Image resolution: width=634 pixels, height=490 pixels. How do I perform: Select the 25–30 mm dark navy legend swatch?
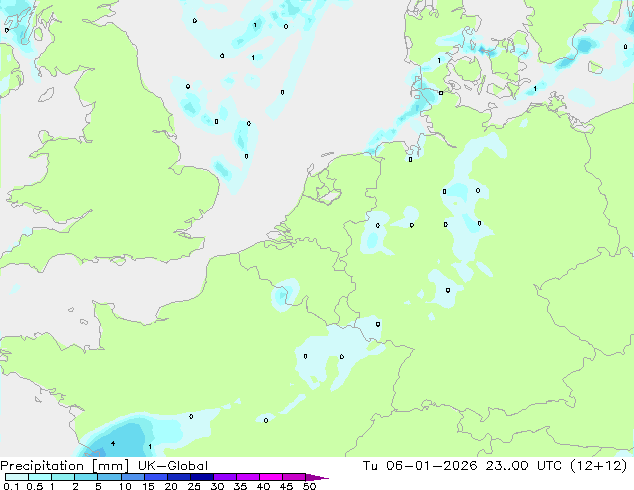(x=201, y=477)
